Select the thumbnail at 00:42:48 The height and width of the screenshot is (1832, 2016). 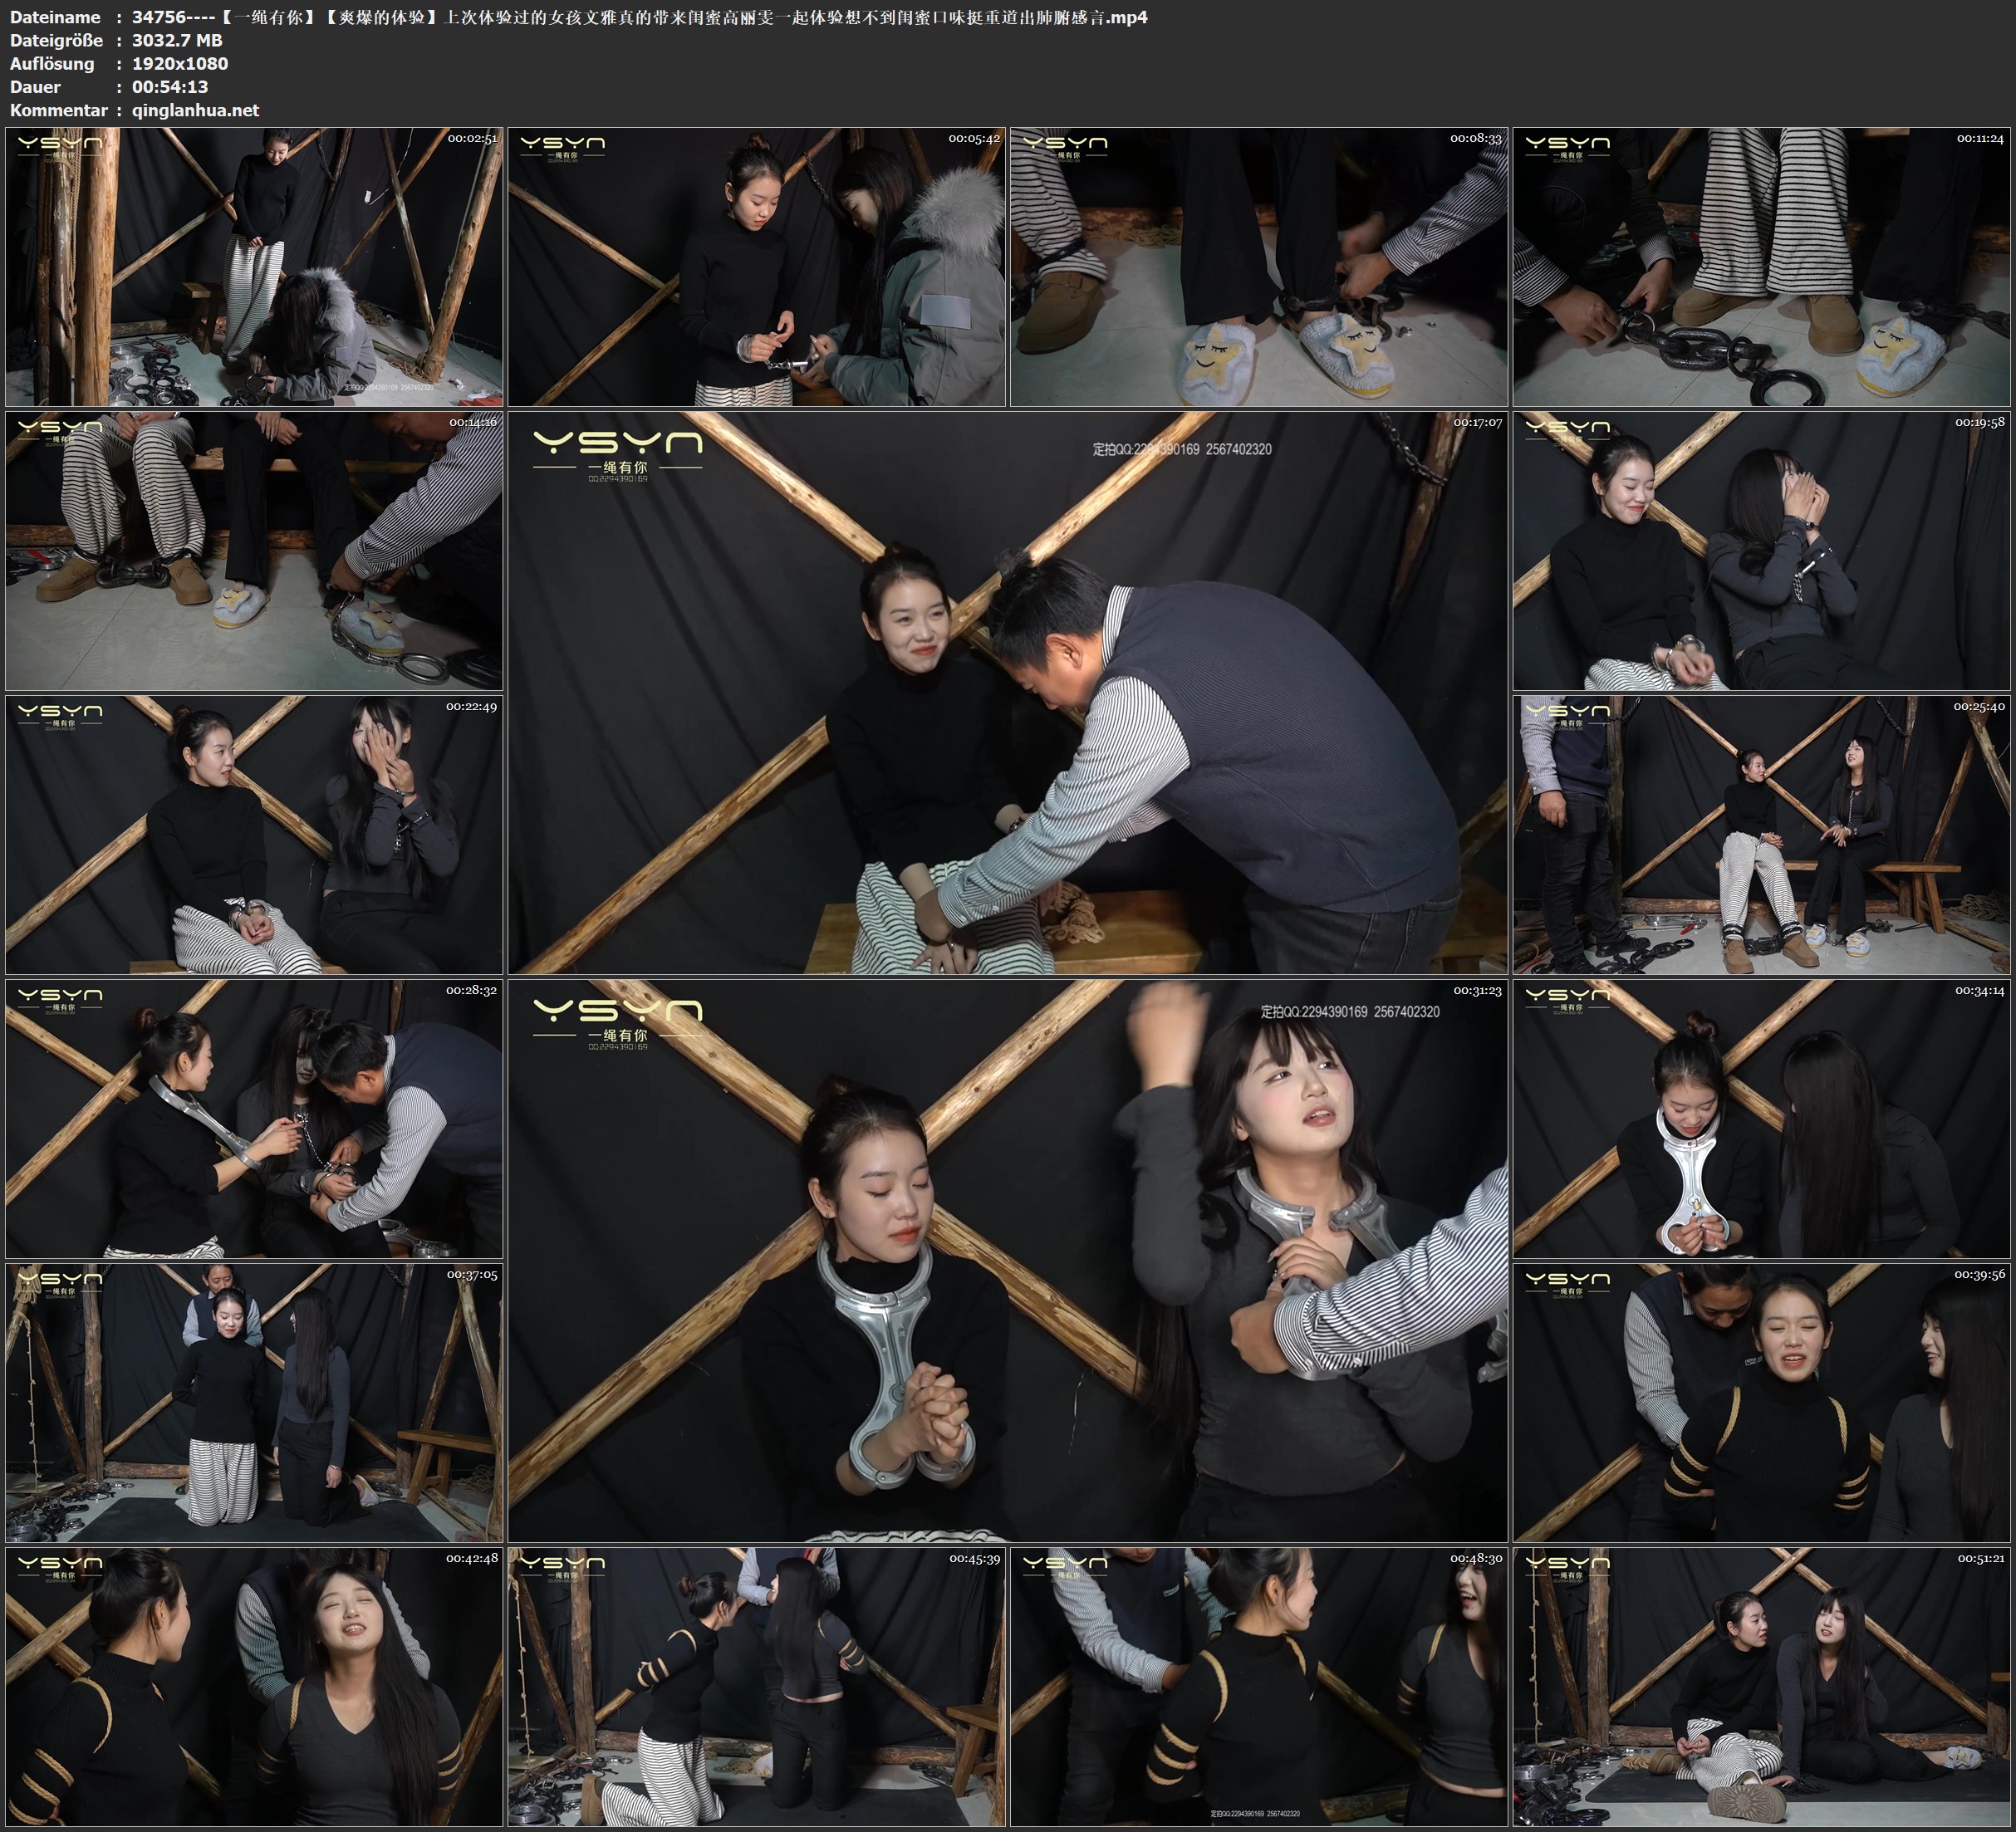pyautogui.click(x=254, y=1687)
